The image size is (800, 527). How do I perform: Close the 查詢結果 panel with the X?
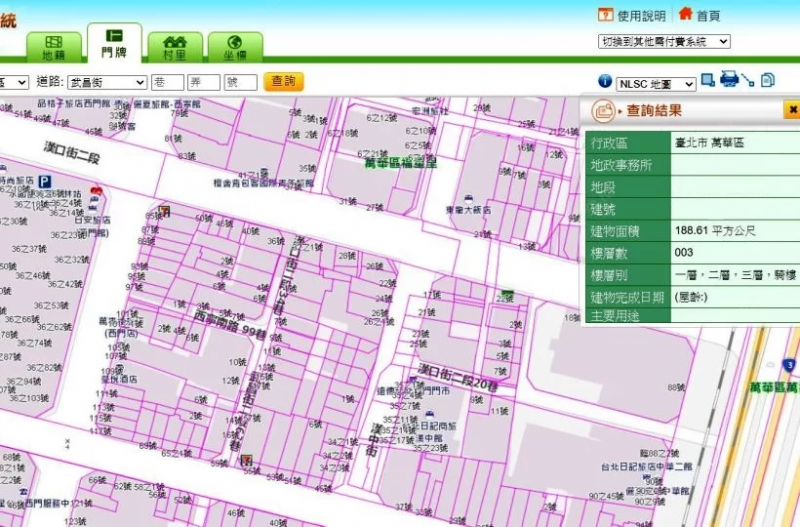point(792,110)
